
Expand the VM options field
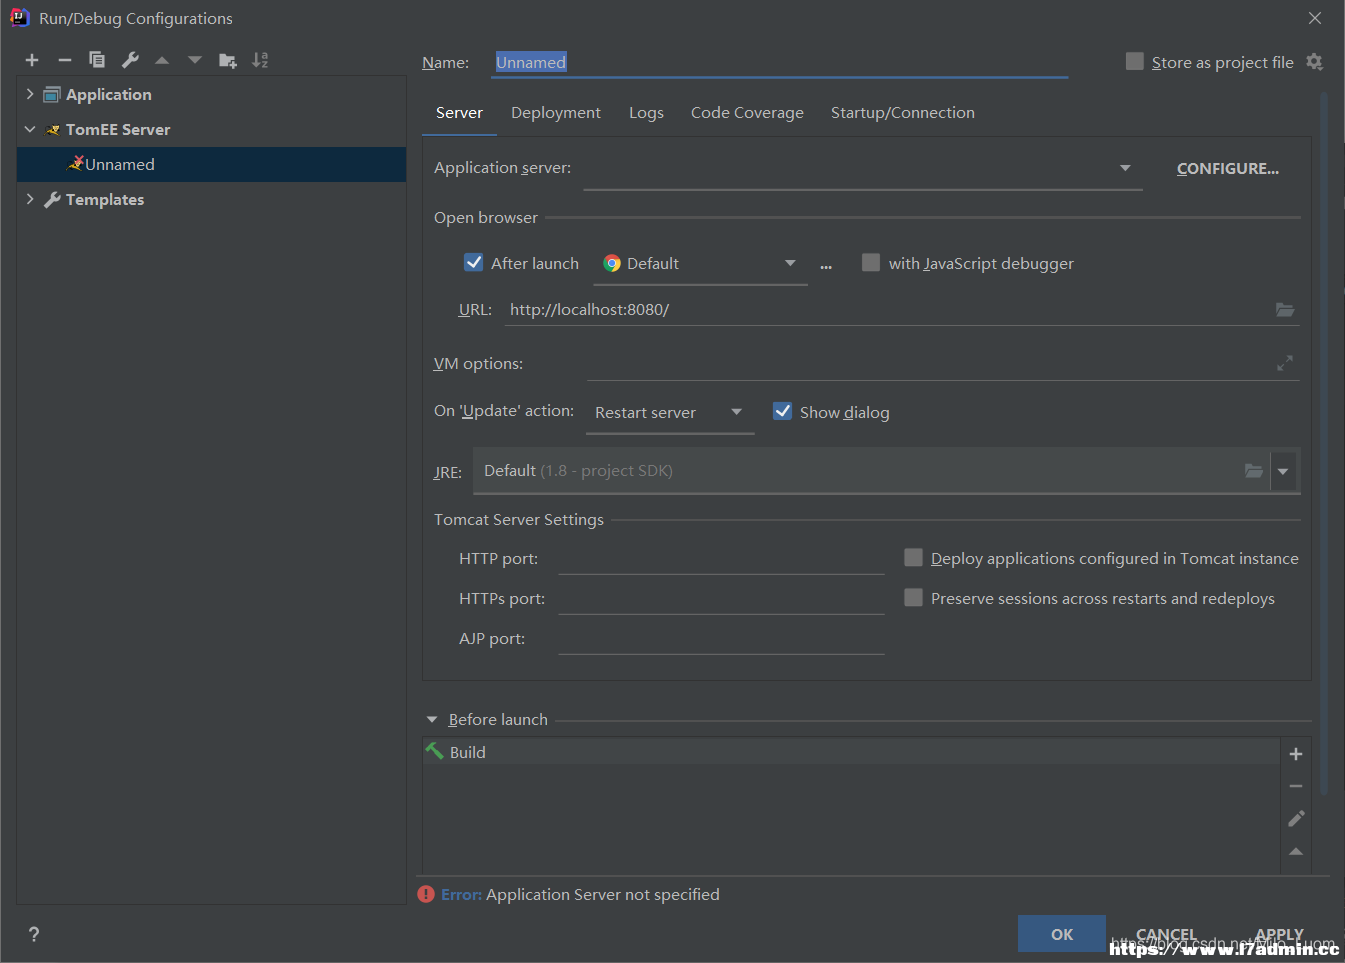[x=1285, y=363]
